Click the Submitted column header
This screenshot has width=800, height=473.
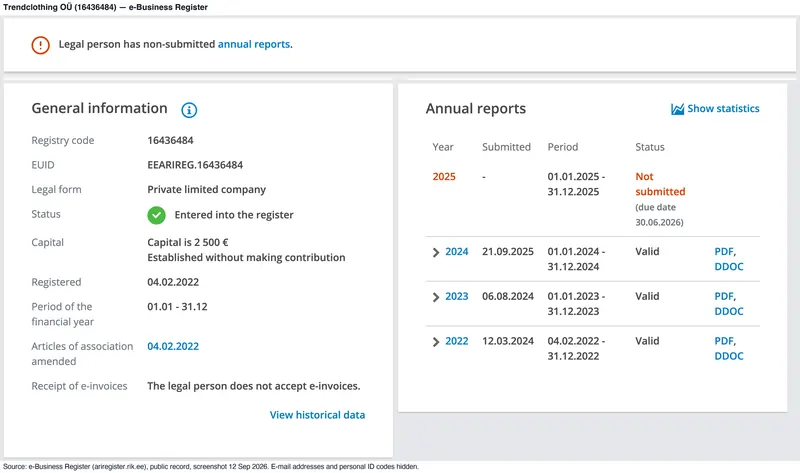click(x=506, y=147)
